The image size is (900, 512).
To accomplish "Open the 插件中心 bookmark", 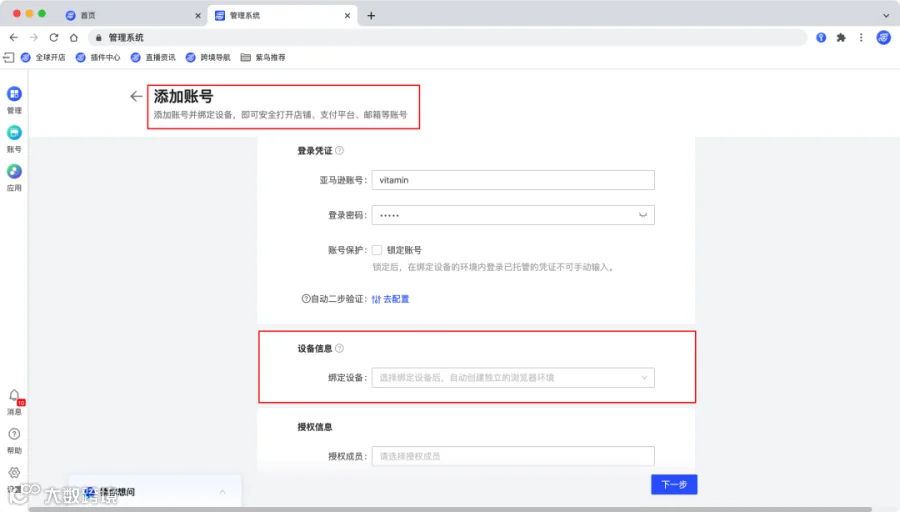I will click(x=98, y=57).
